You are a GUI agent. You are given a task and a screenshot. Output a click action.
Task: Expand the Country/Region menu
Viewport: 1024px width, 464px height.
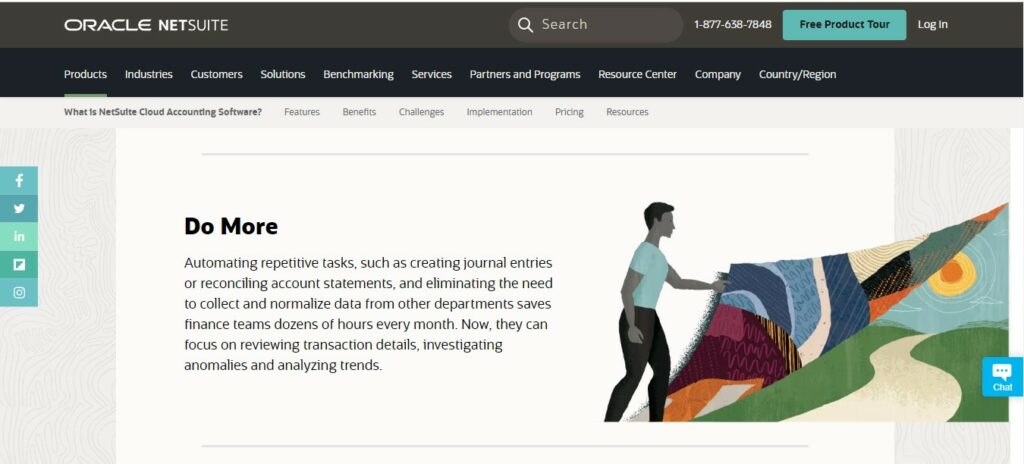[797, 75]
